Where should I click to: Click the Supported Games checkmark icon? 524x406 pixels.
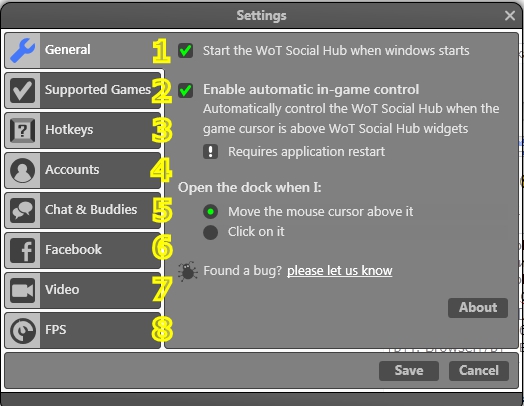(22, 90)
